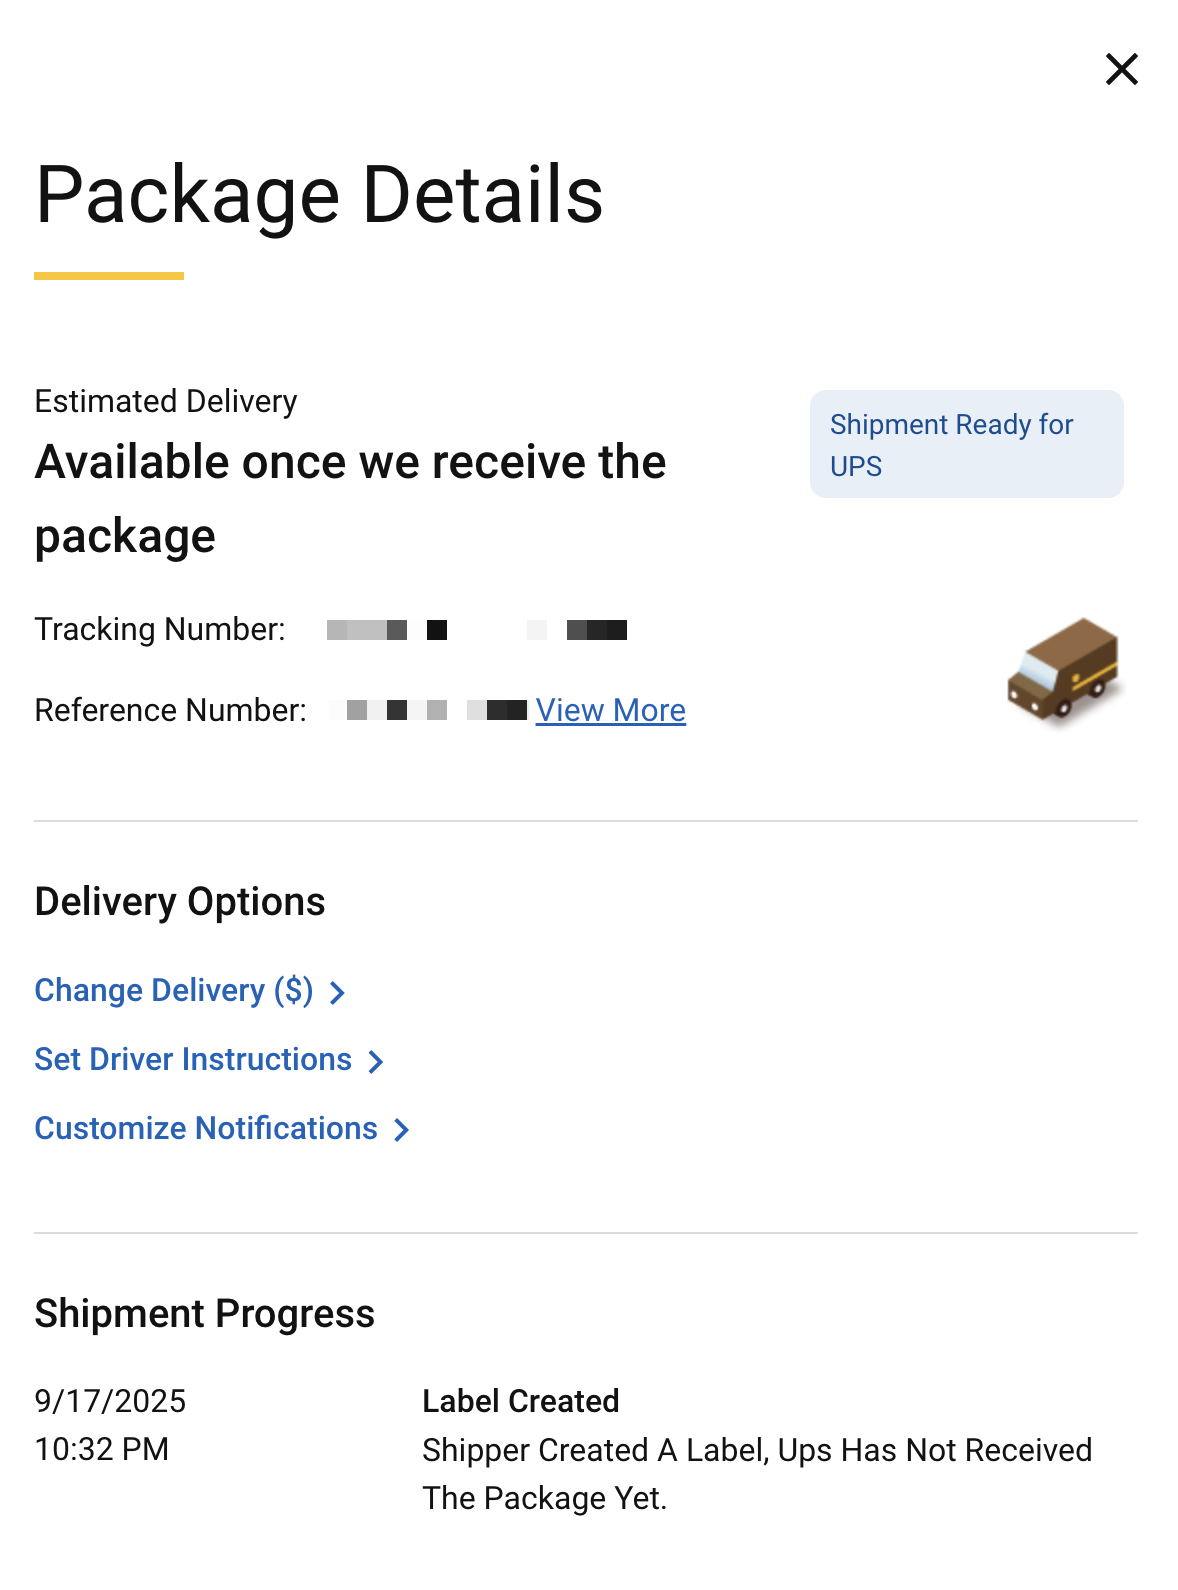Viewport: 1178px width, 1590px height.
Task: Open the View More link
Action: [610, 710]
